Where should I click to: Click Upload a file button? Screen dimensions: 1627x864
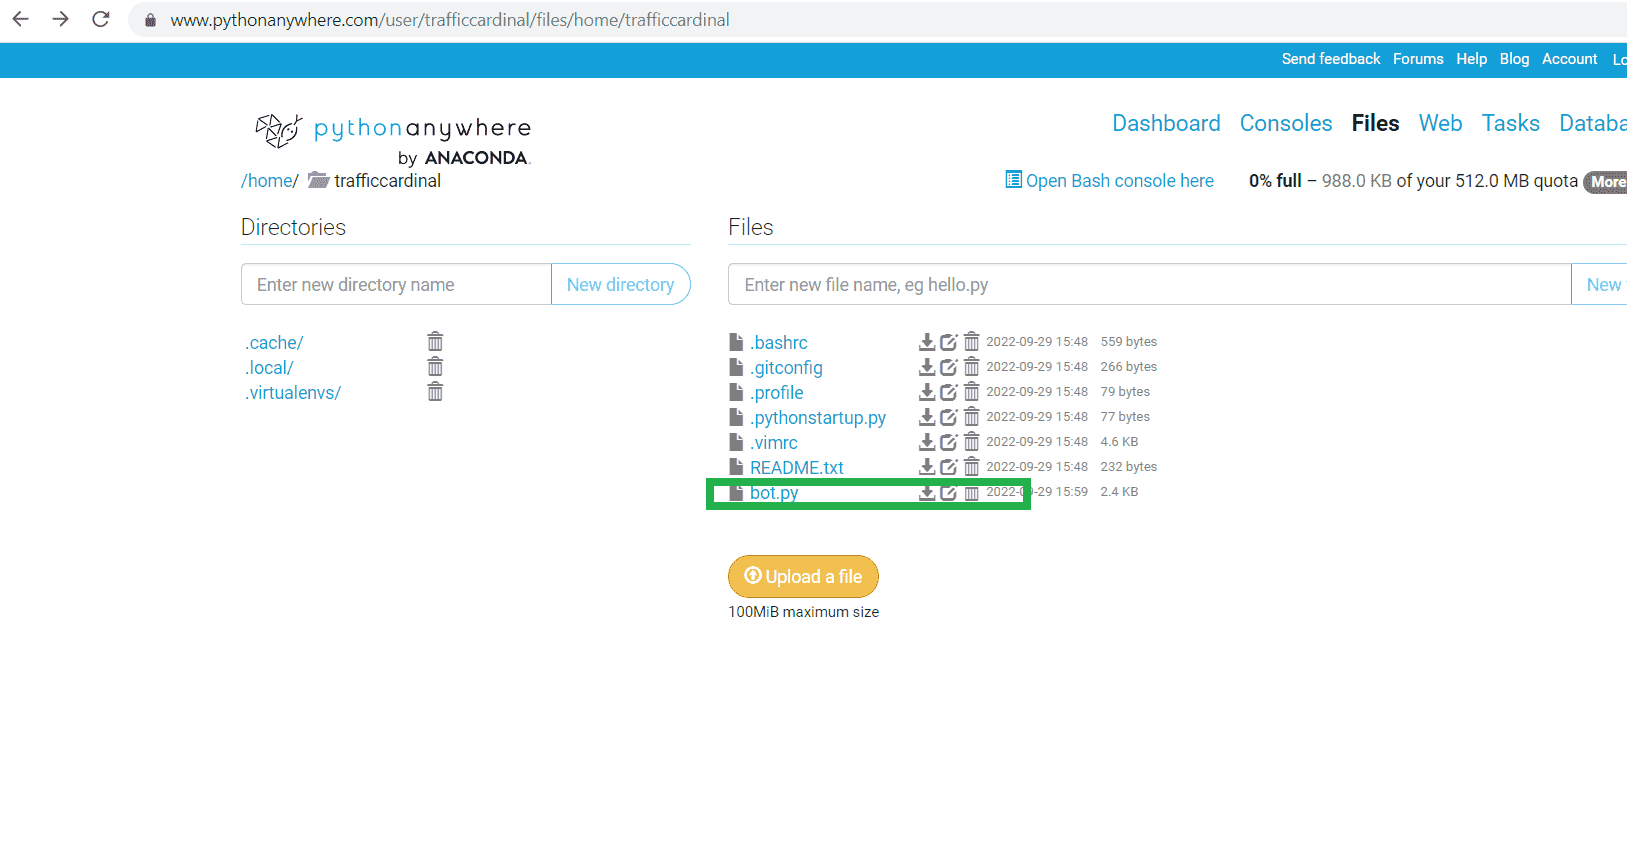[x=803, y=576]
